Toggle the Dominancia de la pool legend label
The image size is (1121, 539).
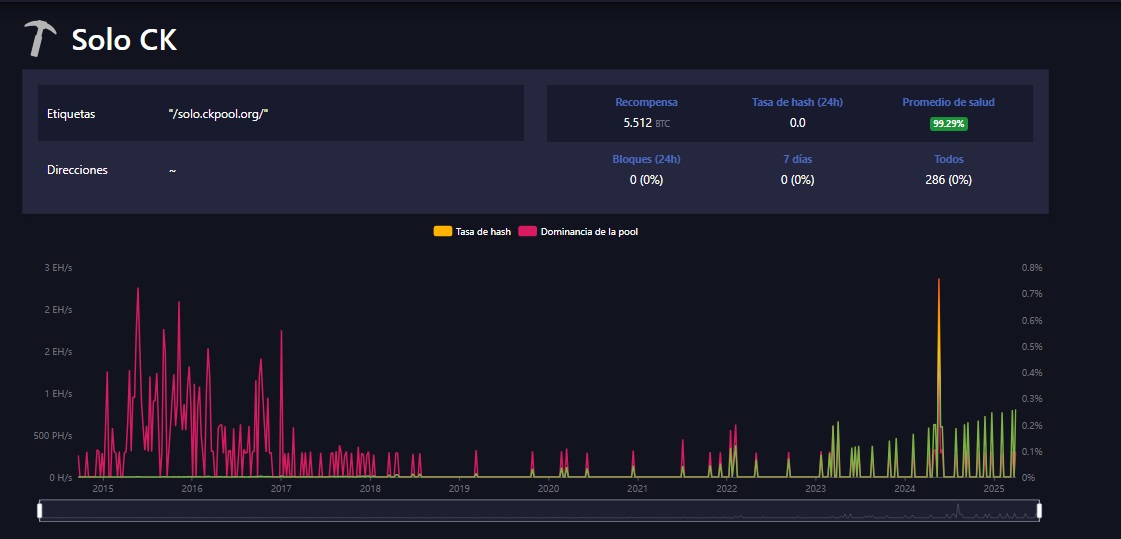coord(589,232)
